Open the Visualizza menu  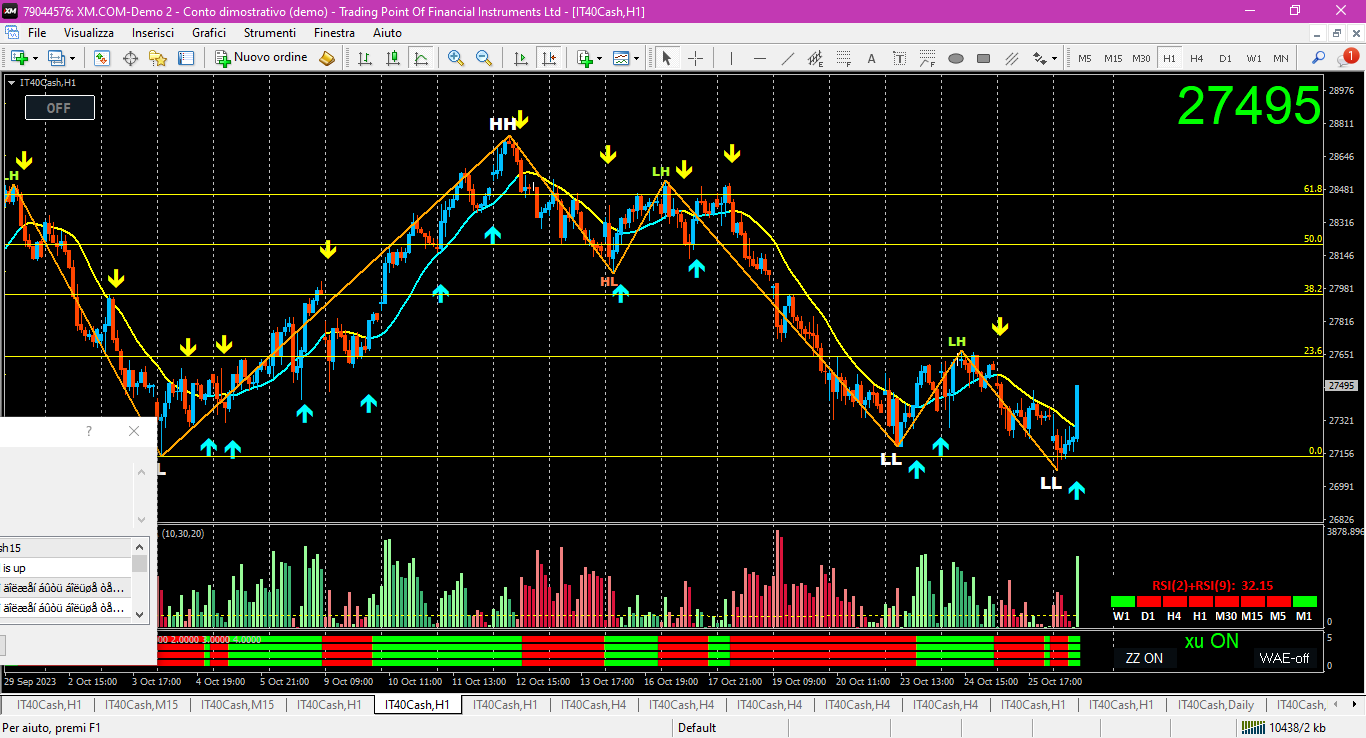[89, 33]
